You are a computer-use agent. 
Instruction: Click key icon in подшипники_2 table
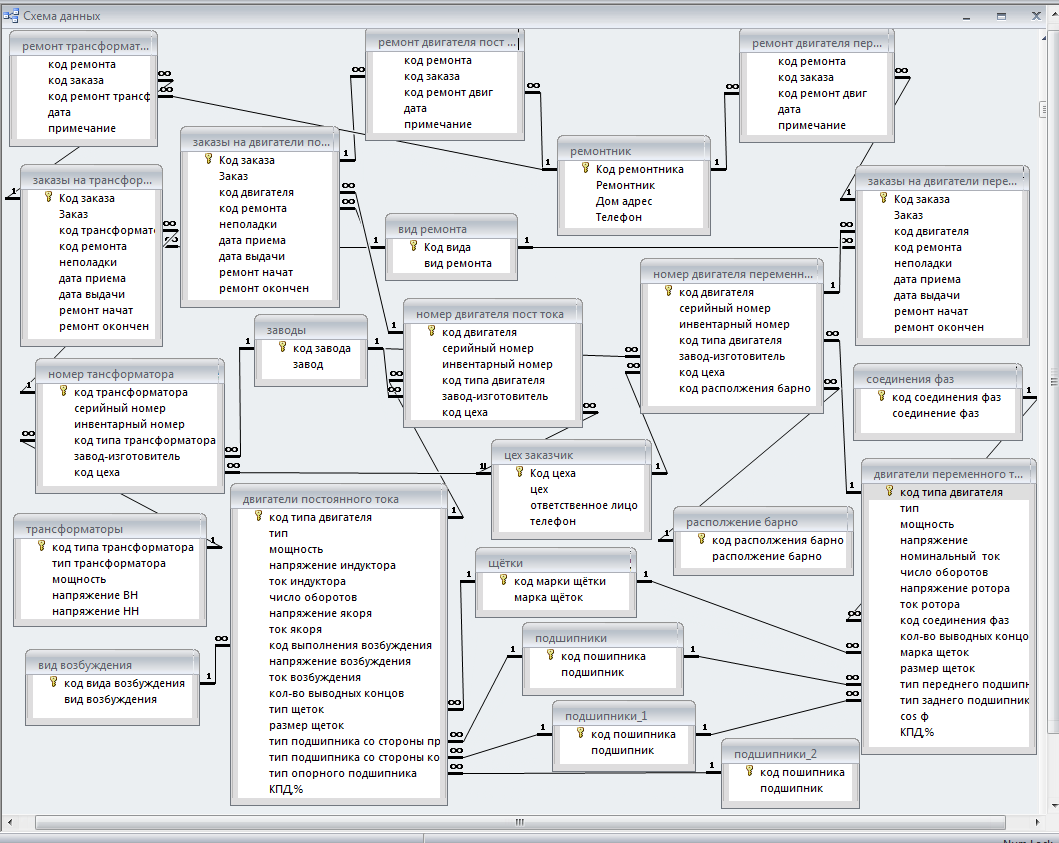click(750, 771)
